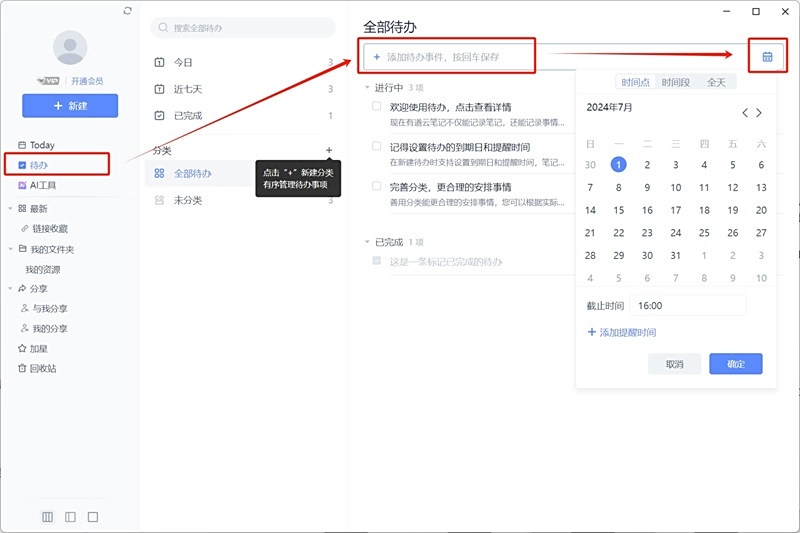Screen dimensions: 800x533
Task: Switch to two-column layout icon
Action: tap(70, 517)
